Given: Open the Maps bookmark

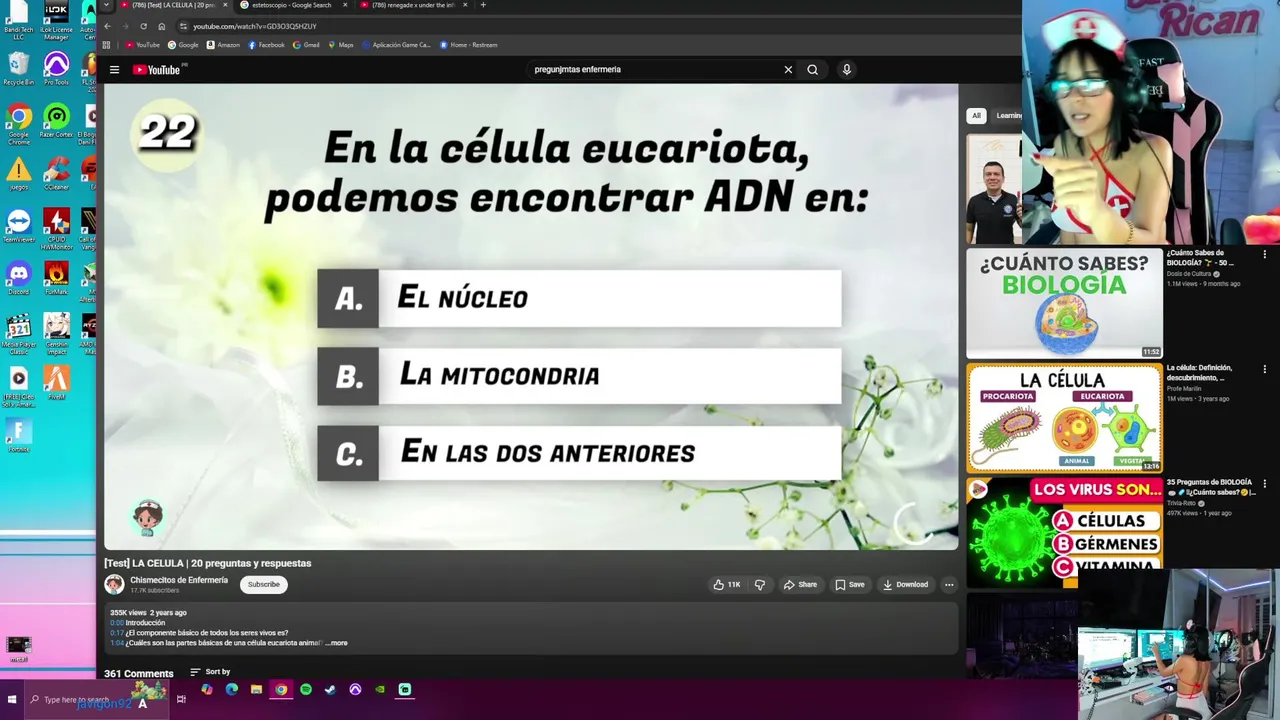Looking at the screenshot, I should coord(340,45).
